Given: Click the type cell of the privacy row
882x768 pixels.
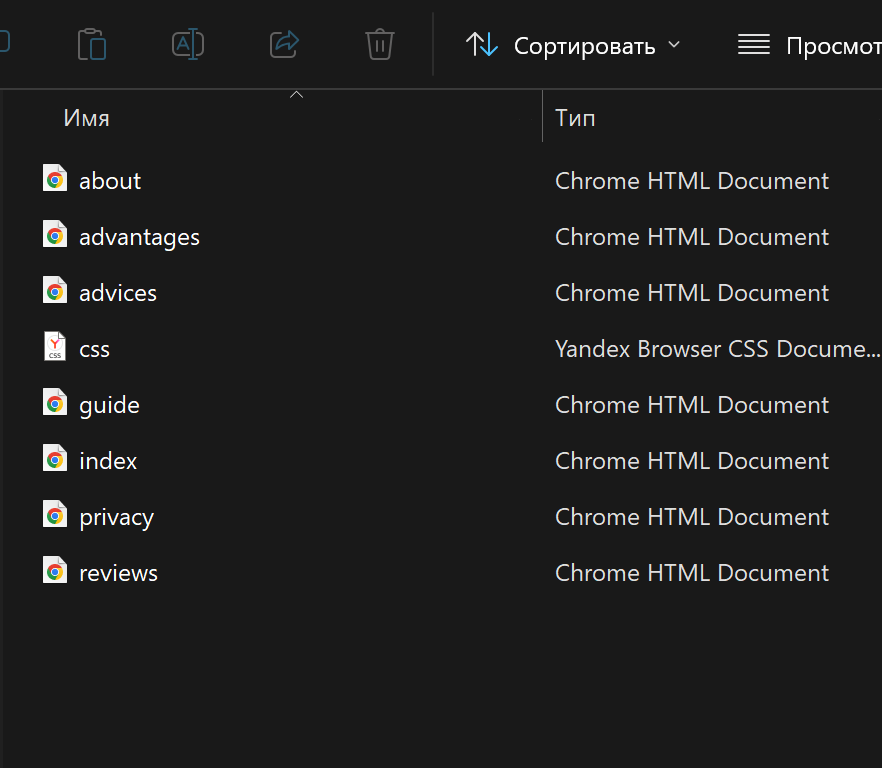Looking at the screenshot, I should [x=692, y=517].
